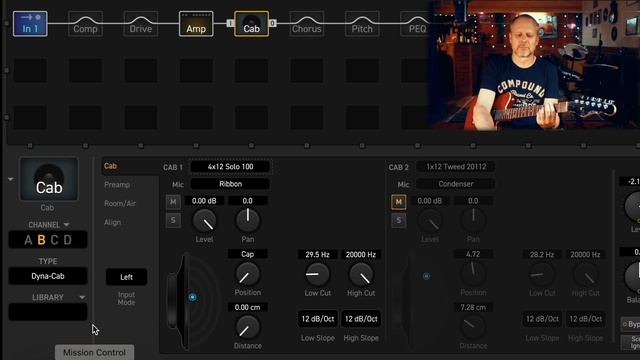Open the Align parameter page
Viewport: 640px width, 360px height.
112,222
